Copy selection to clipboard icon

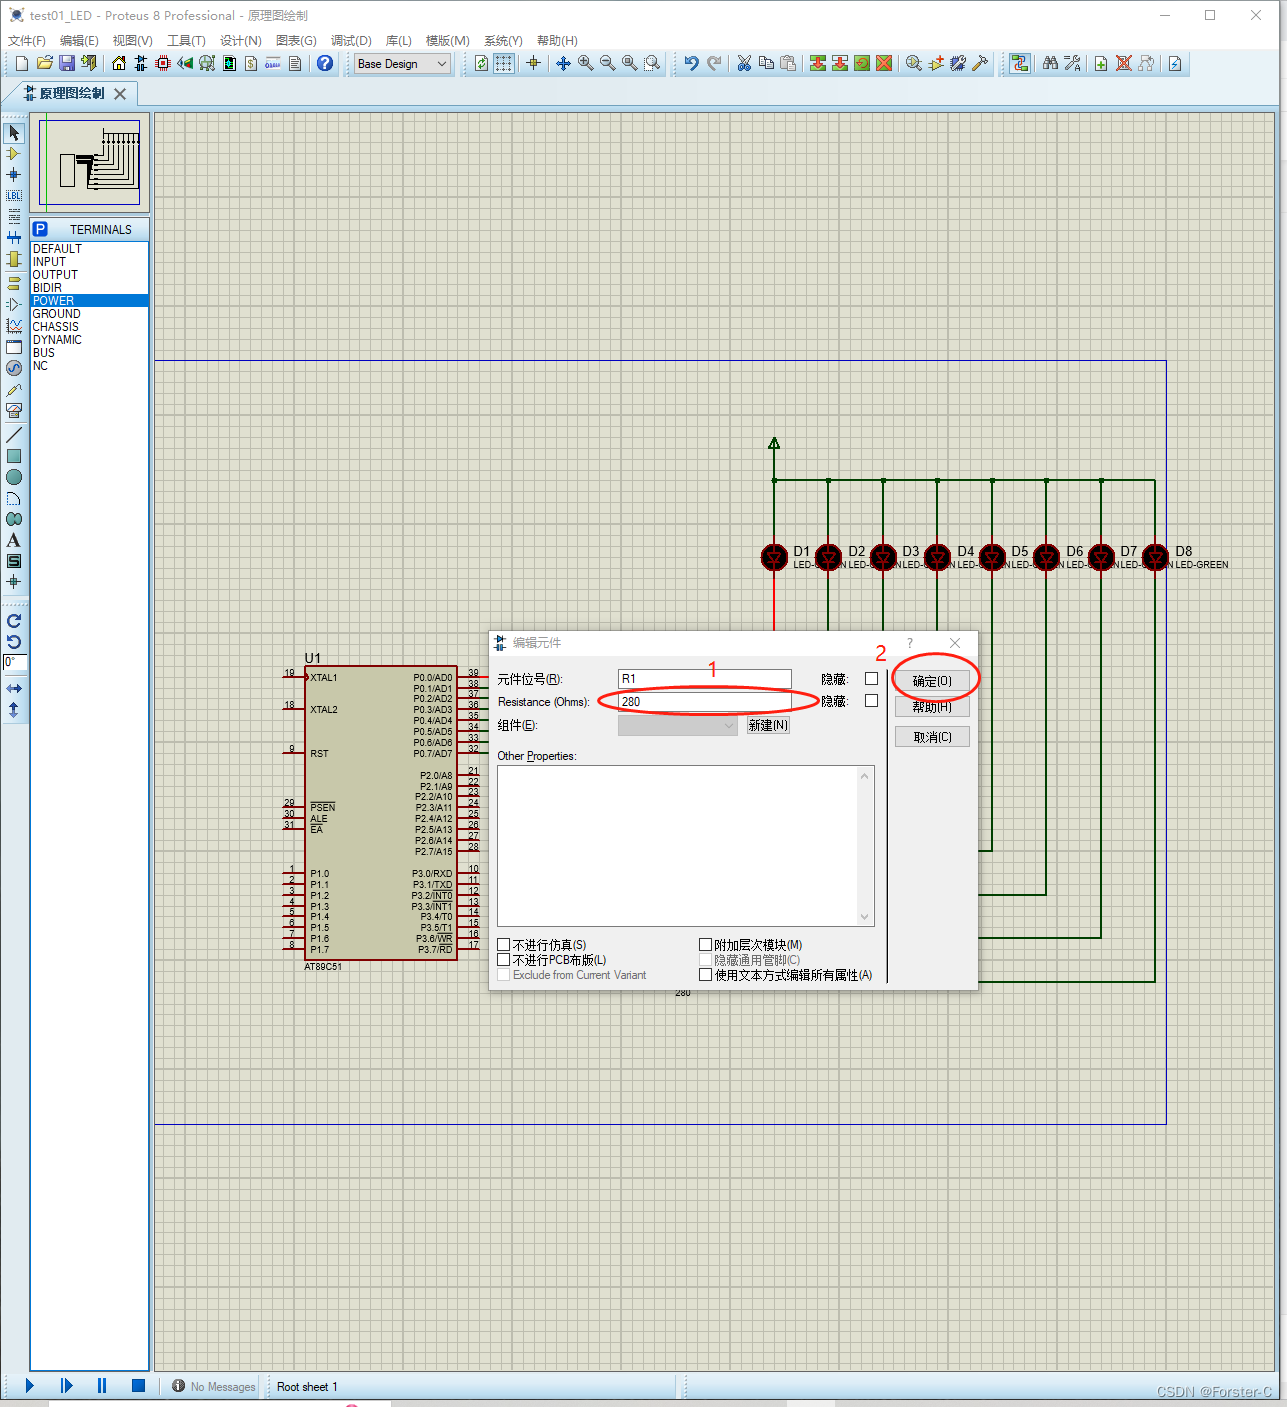766,63
